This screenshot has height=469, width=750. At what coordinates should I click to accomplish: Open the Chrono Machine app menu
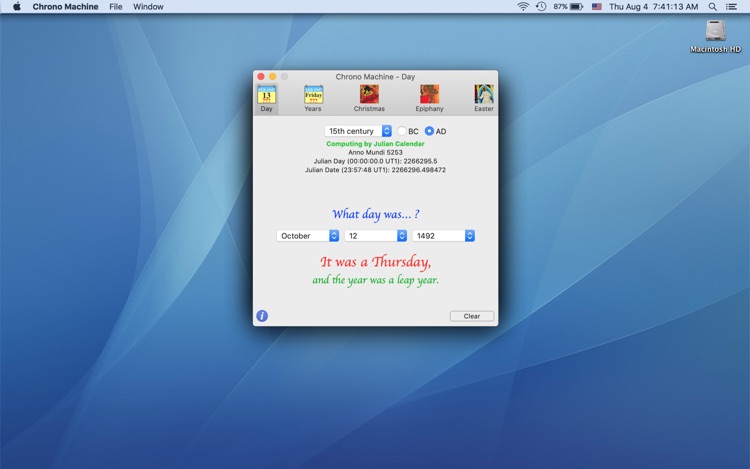click(x=65, y=7)
